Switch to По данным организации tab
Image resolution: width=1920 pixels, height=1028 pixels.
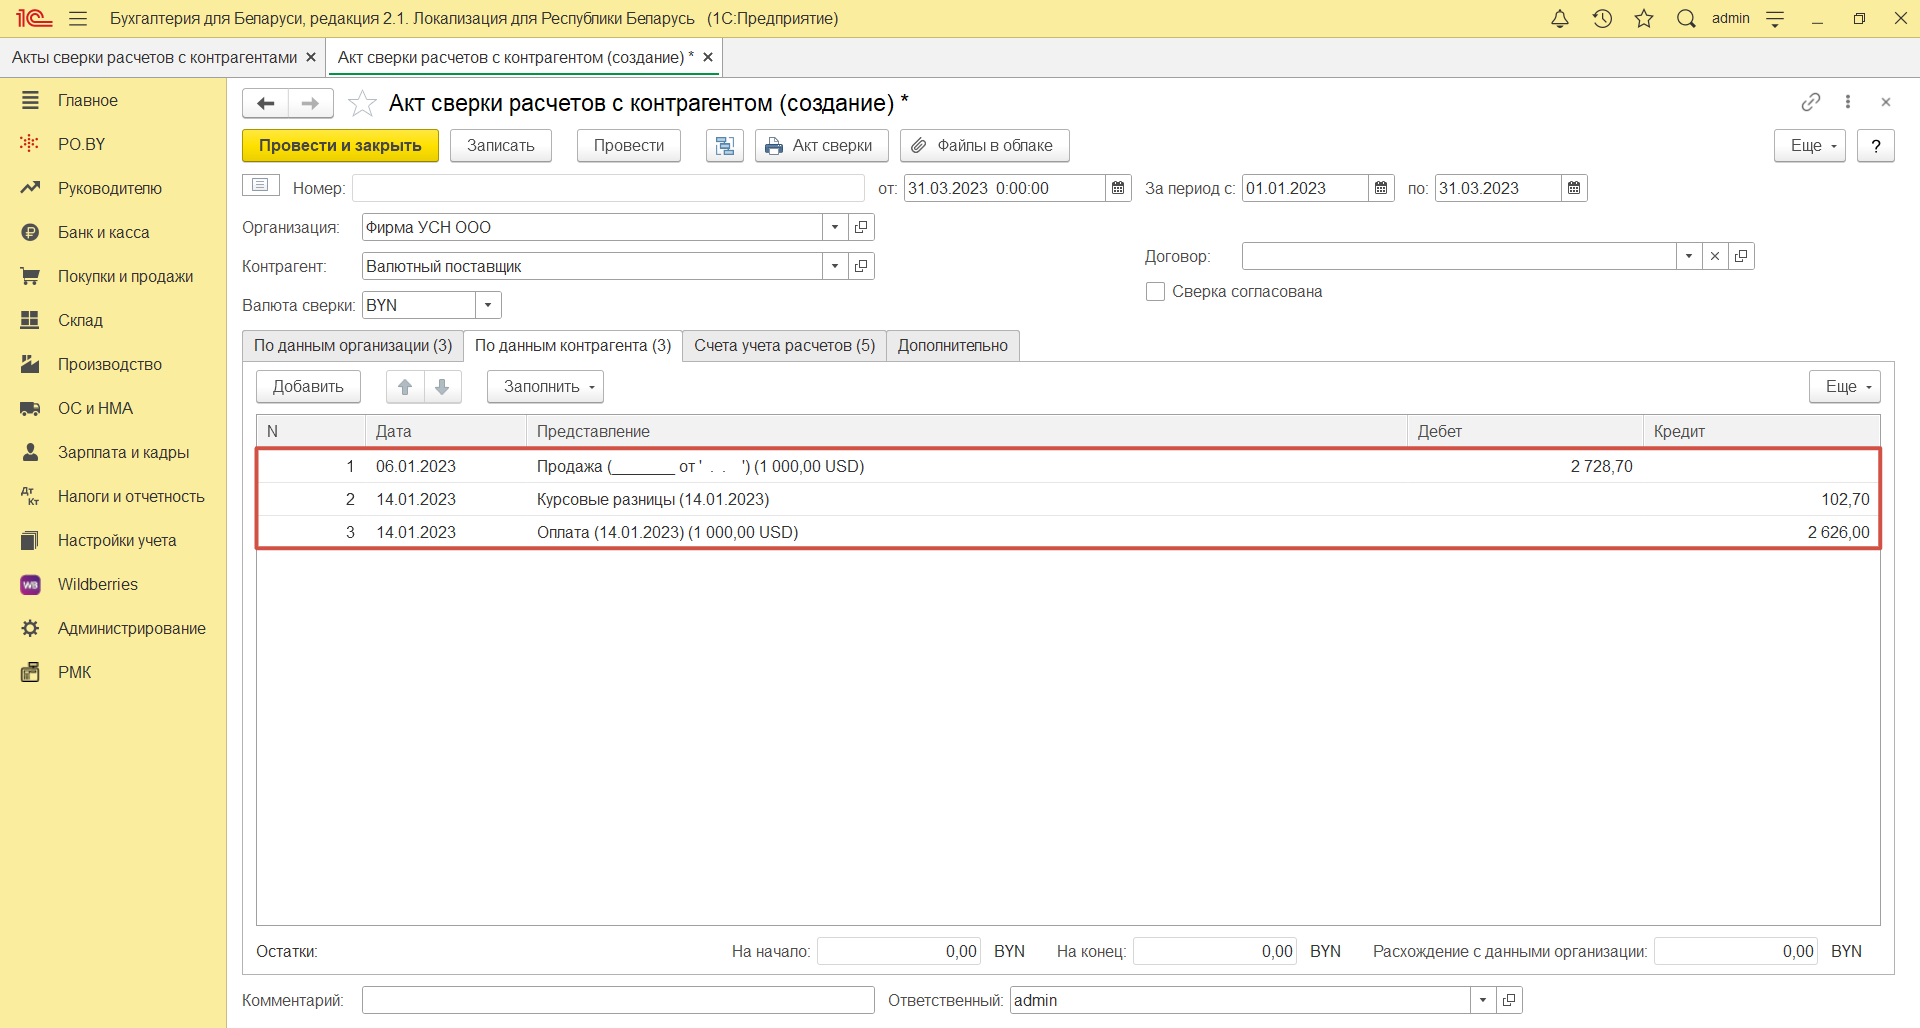pyautogui.click(x=352, y=346)
